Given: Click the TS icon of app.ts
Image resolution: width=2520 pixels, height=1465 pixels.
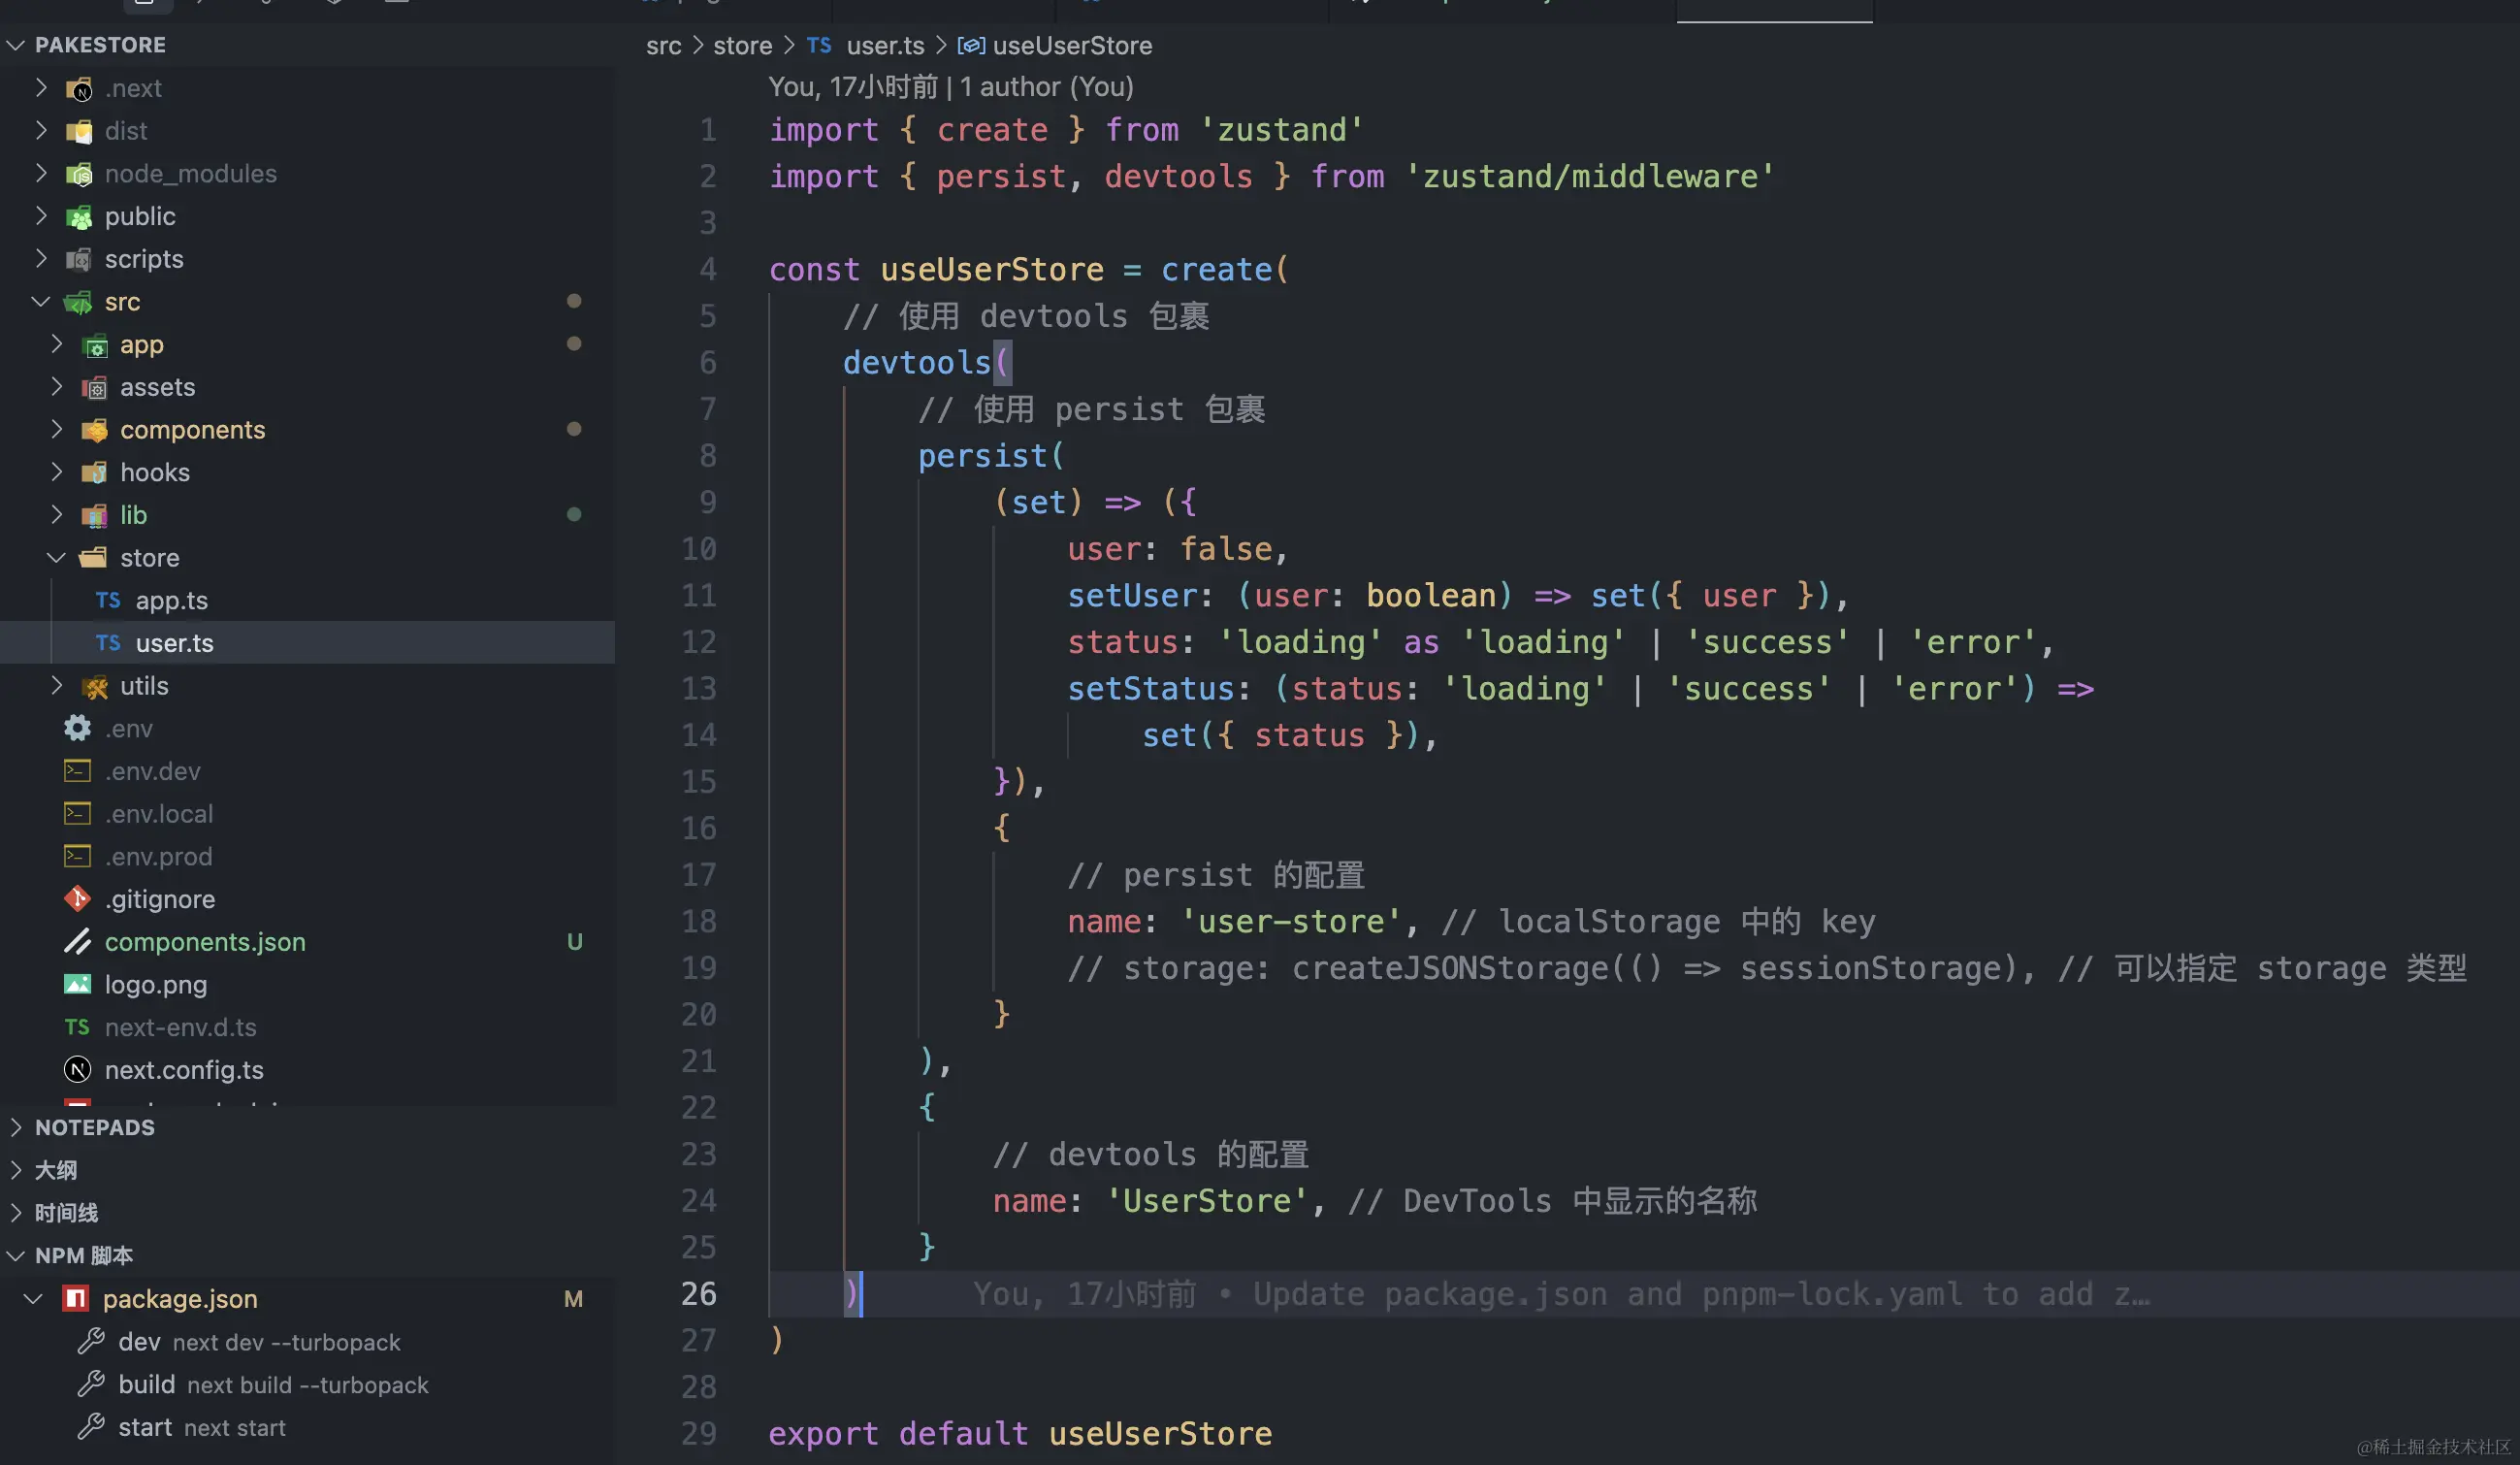Looking at the screenshot, I should pos(108,600).
